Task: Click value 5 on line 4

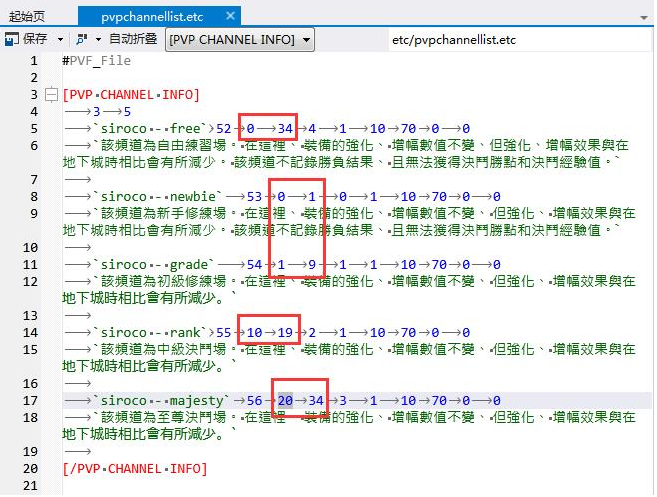Action: coord(127,112)
